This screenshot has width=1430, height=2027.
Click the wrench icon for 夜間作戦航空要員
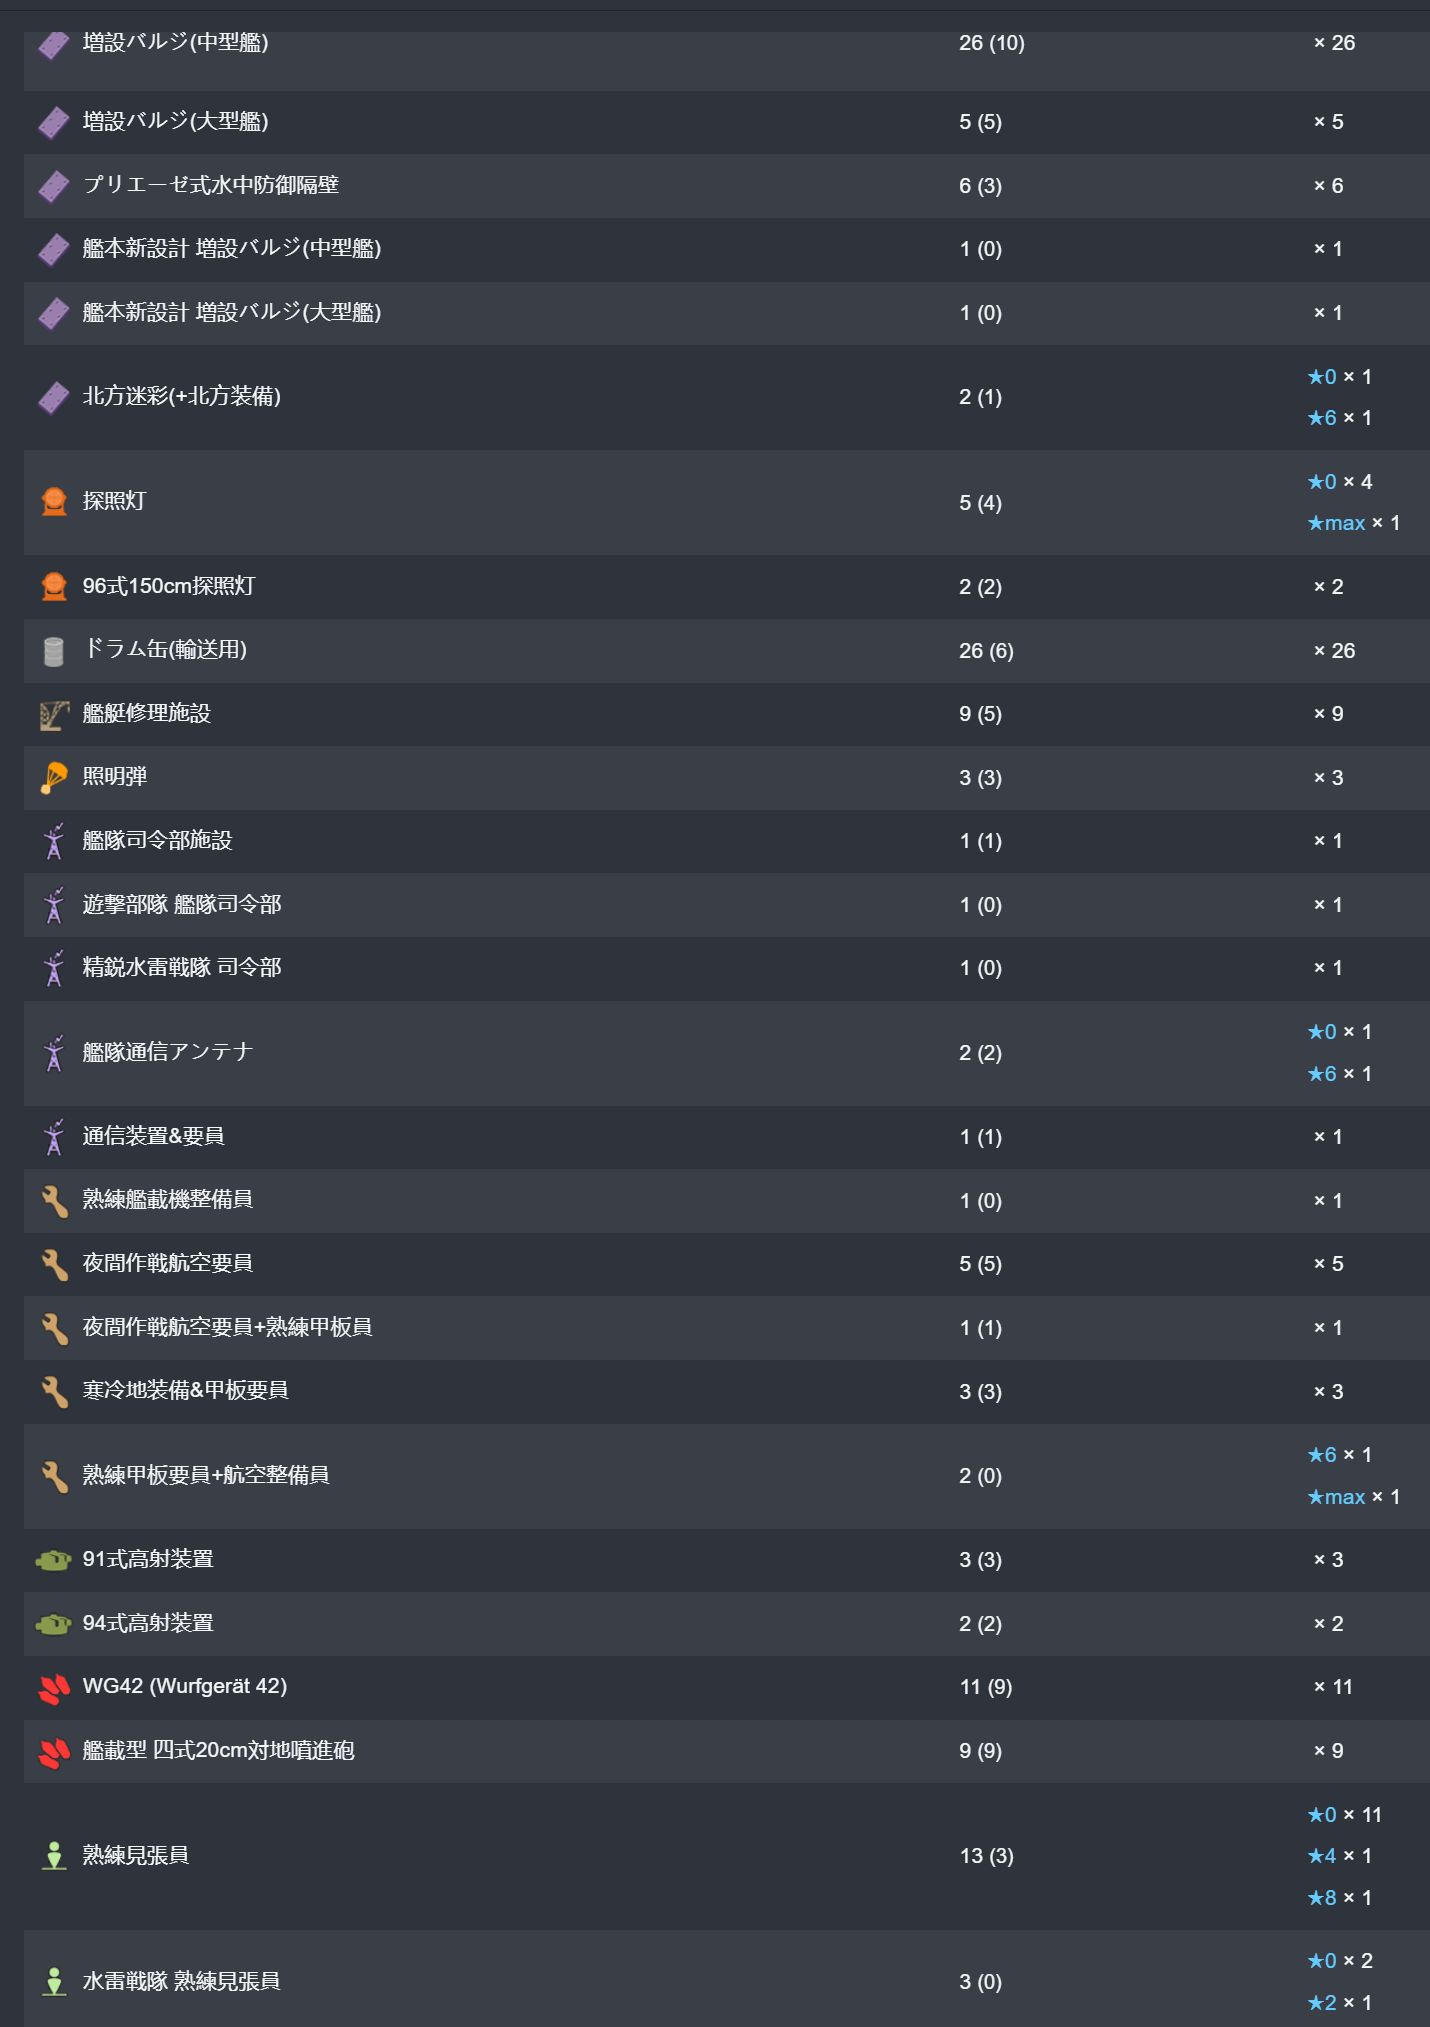click(54, 1265)
